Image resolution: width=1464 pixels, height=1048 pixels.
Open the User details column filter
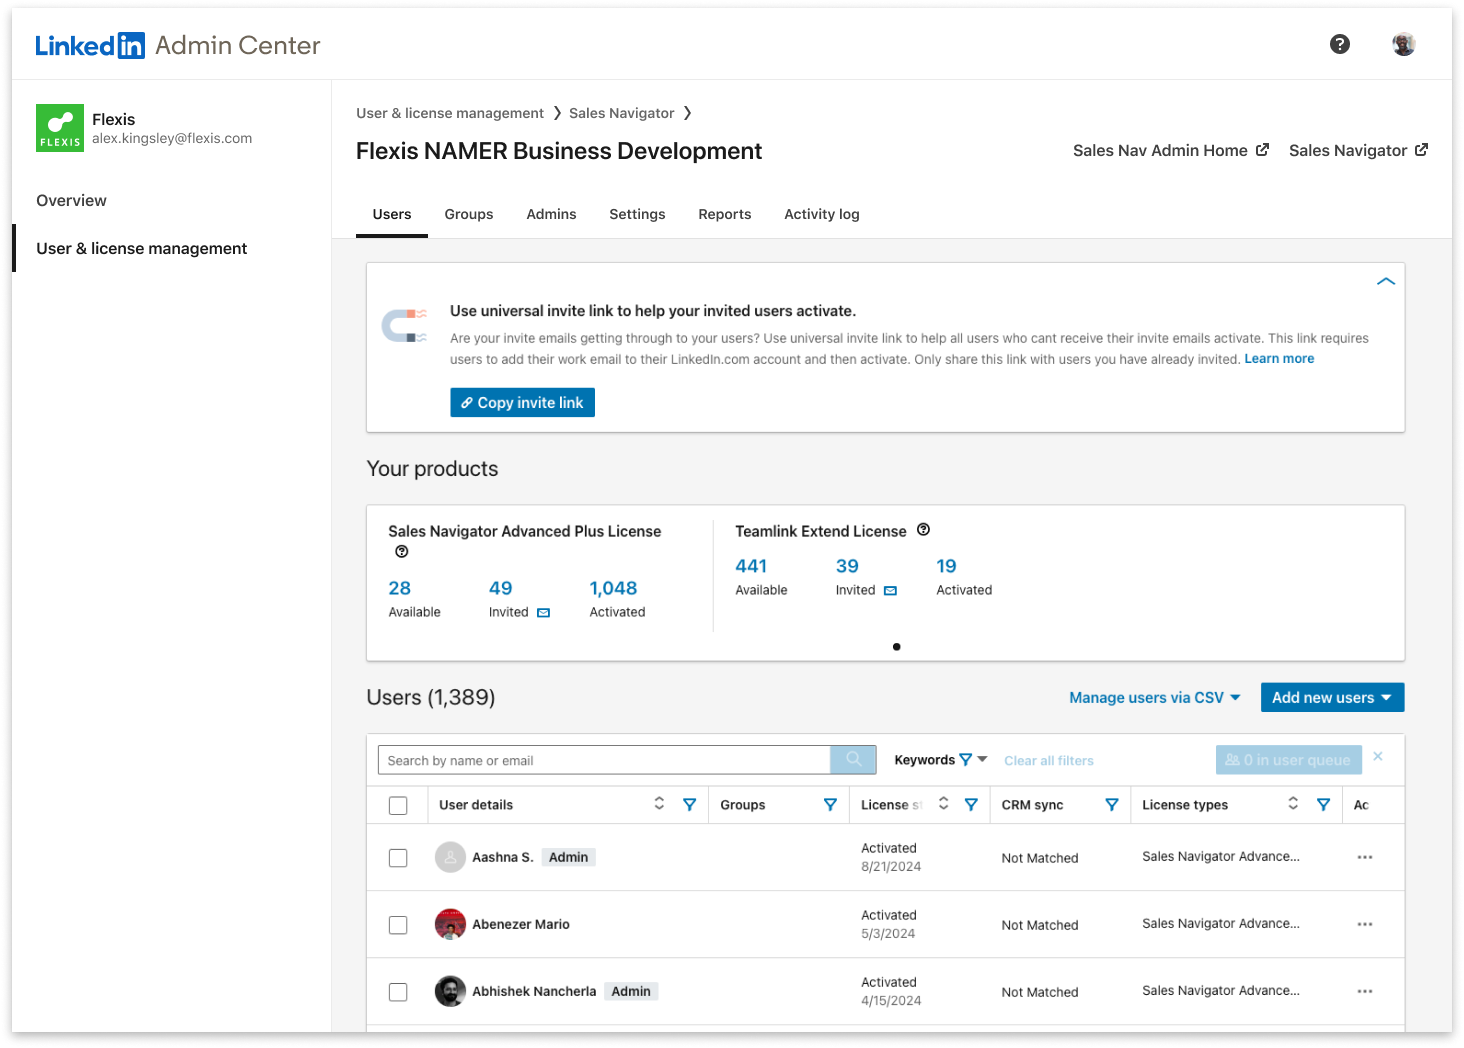(x=690, y=805)
